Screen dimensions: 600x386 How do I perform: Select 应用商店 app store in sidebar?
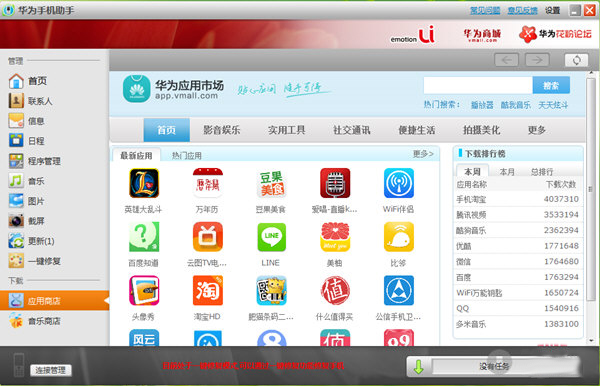pos(54,301)
